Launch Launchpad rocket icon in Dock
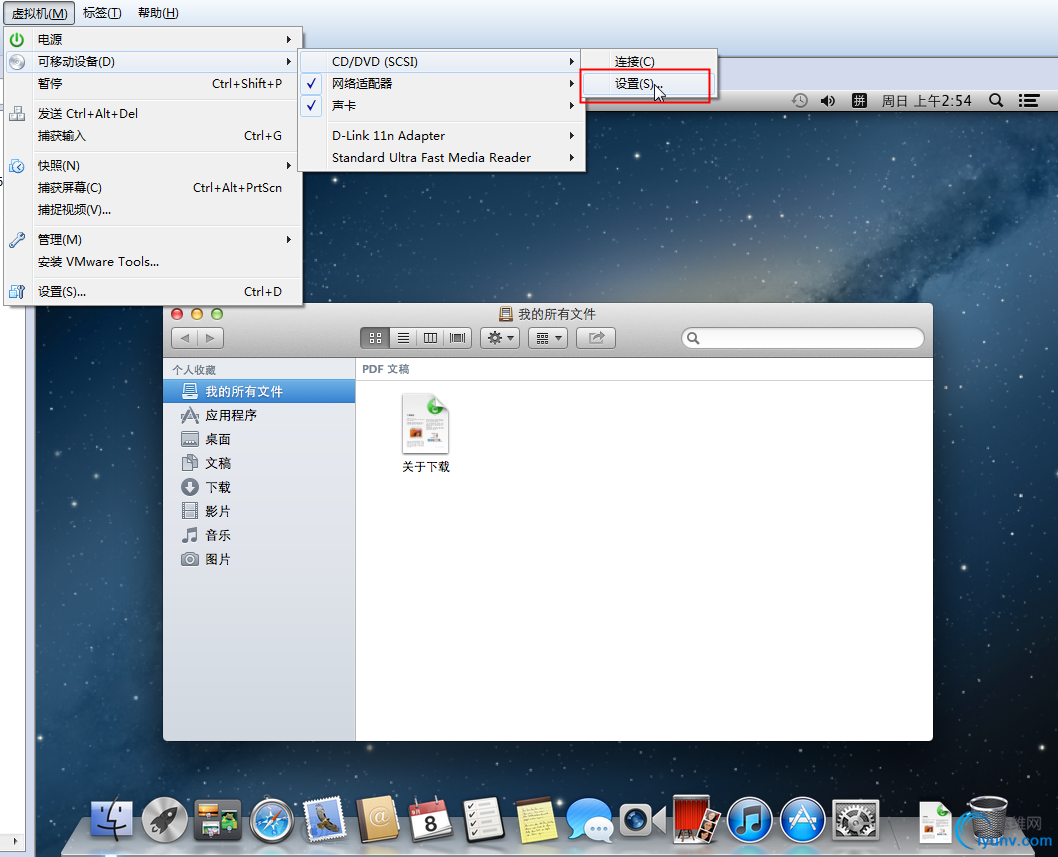Screen dimensions: 1058x857 pyautogui.click(x=165, y=819)
